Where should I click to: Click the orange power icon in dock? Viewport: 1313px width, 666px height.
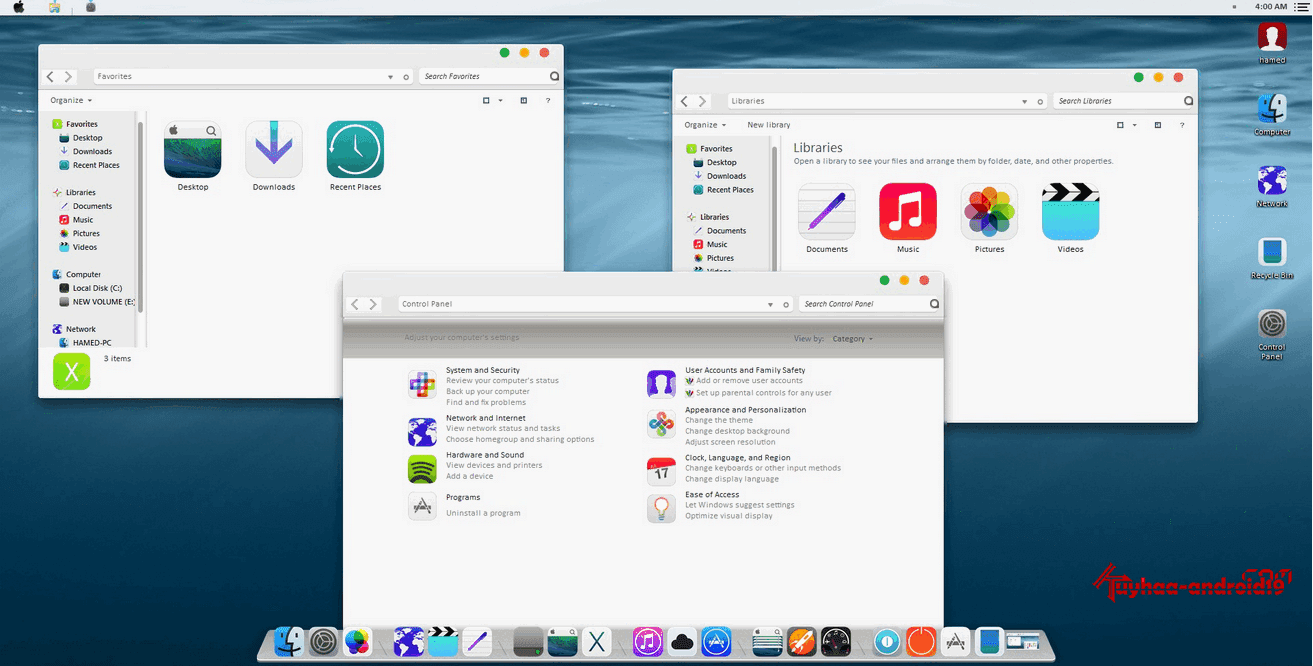[x=921, y=641]
